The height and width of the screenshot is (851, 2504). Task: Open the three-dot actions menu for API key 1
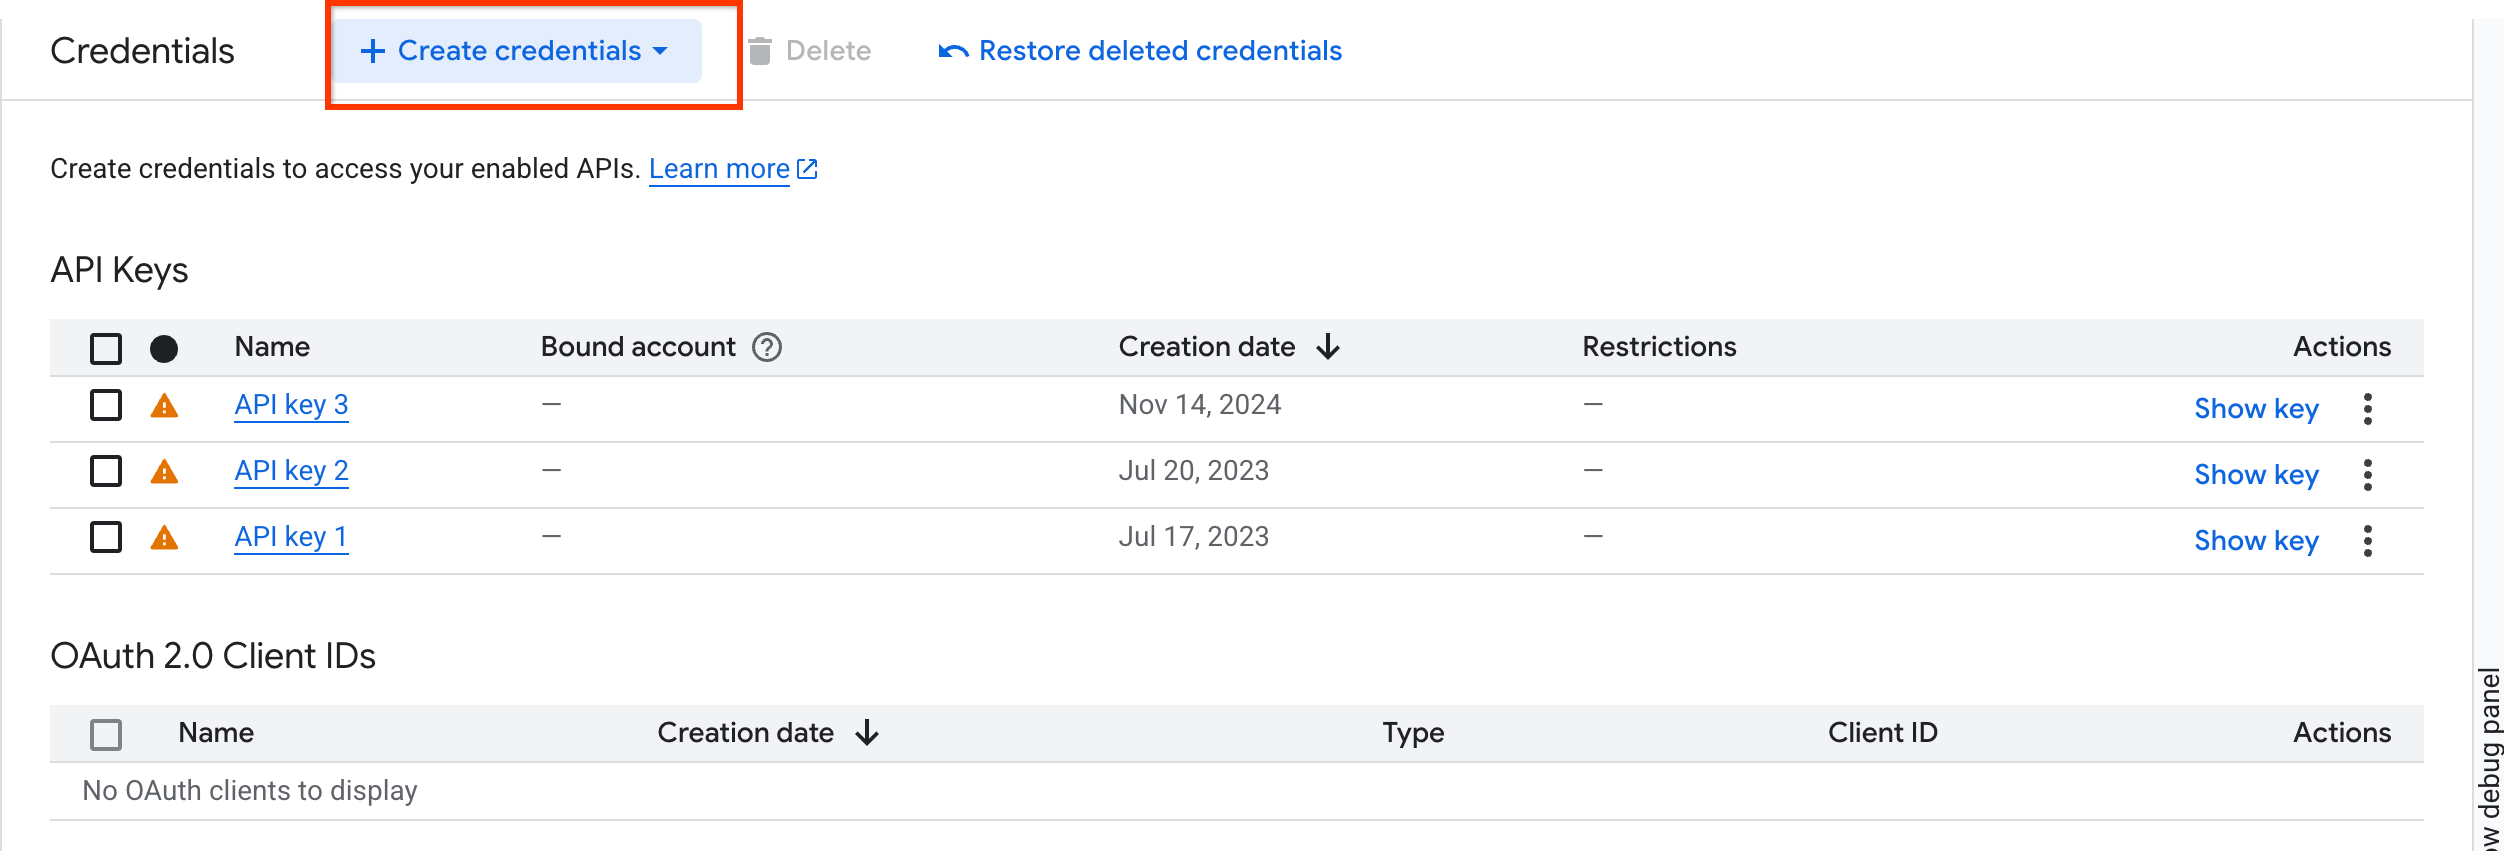coord(2367,540)
